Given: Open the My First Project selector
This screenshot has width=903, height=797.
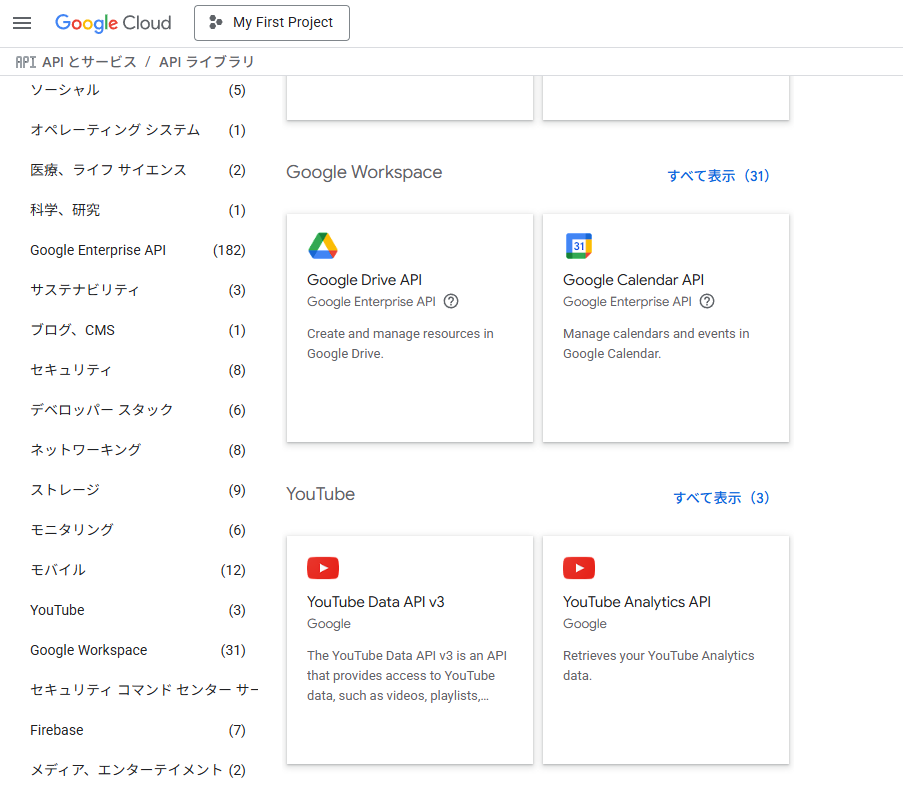Looking at the screenshot, I should click(272, 23).
